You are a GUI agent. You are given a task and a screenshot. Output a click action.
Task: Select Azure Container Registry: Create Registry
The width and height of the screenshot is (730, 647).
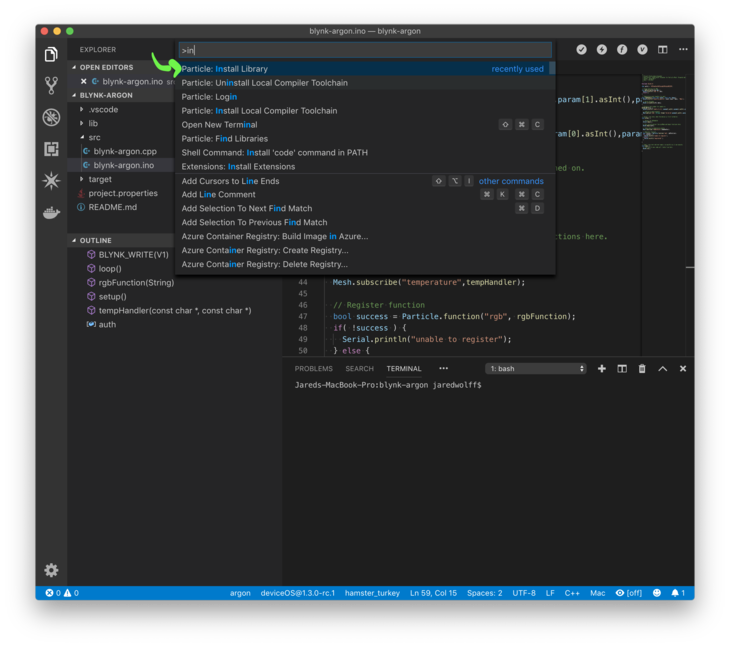363,250
